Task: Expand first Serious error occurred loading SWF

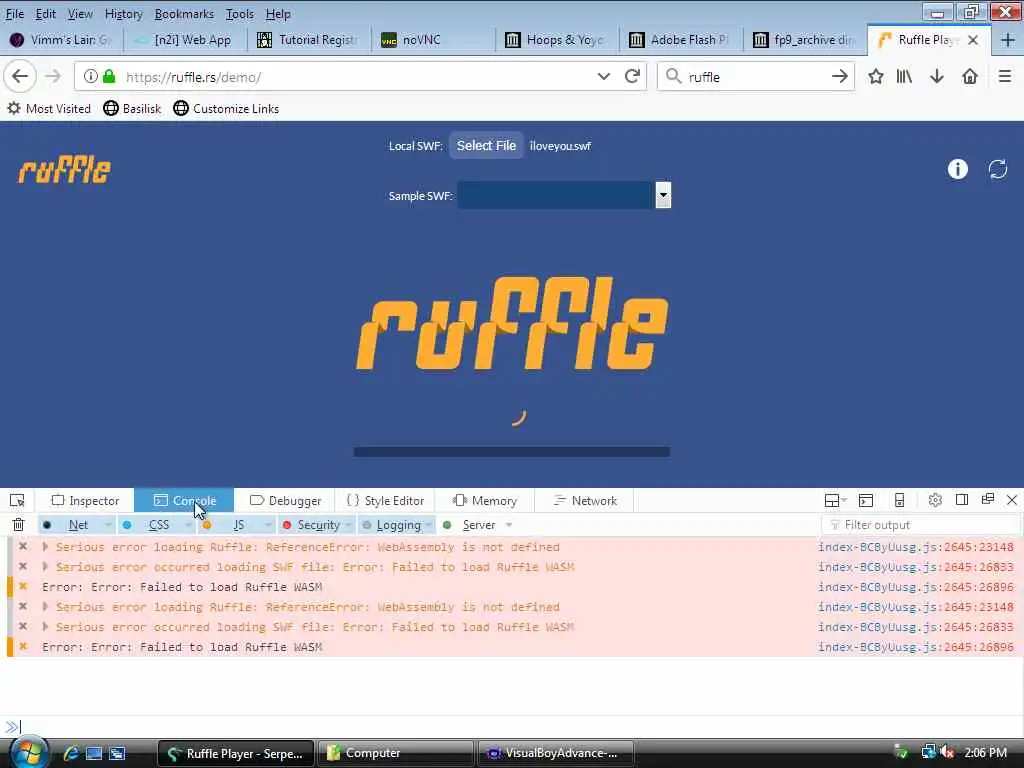Action: (x=45, y=566)
